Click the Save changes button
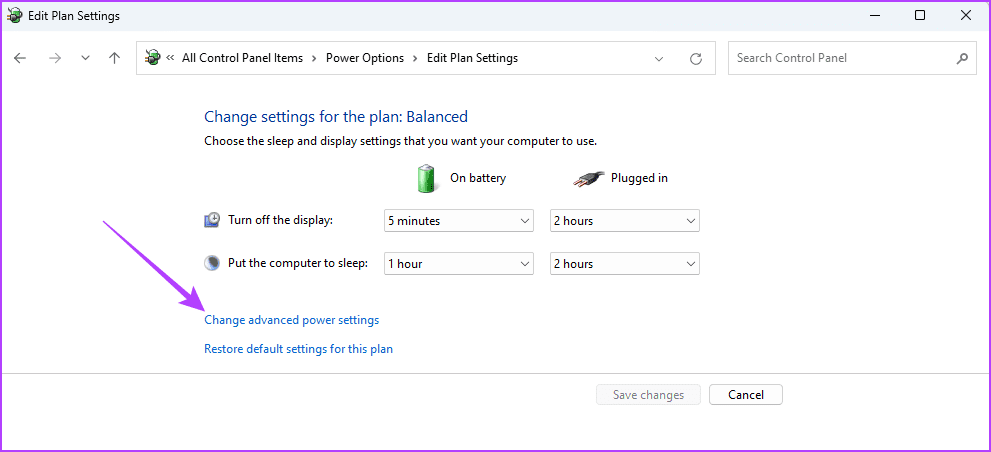The height and width of the screenshot is (452, 991). point(648,395)
